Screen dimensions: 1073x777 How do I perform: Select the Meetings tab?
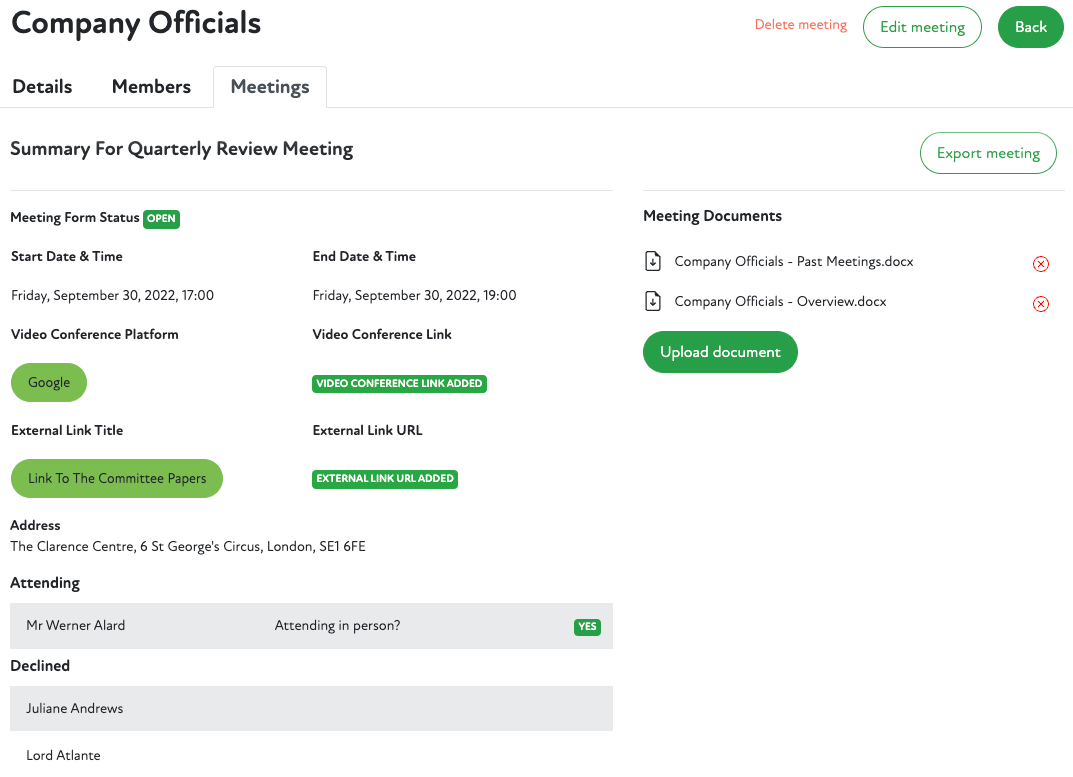pyautogui.click(x=270, y=87)
